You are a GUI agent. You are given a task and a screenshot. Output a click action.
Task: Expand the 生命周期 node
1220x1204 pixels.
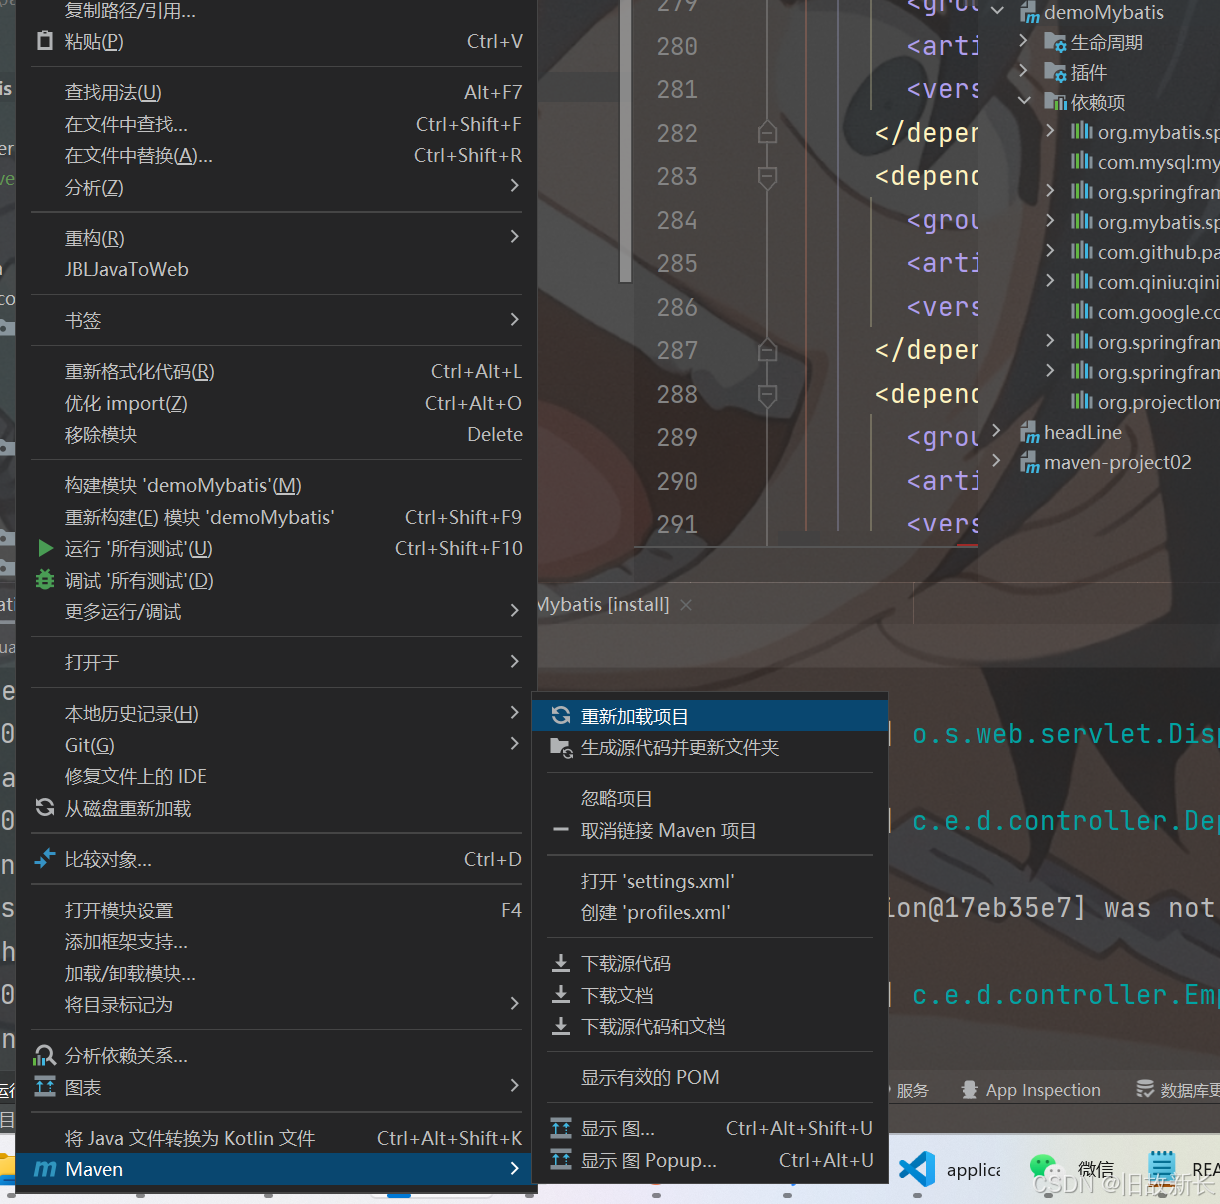coord(1026,41)
